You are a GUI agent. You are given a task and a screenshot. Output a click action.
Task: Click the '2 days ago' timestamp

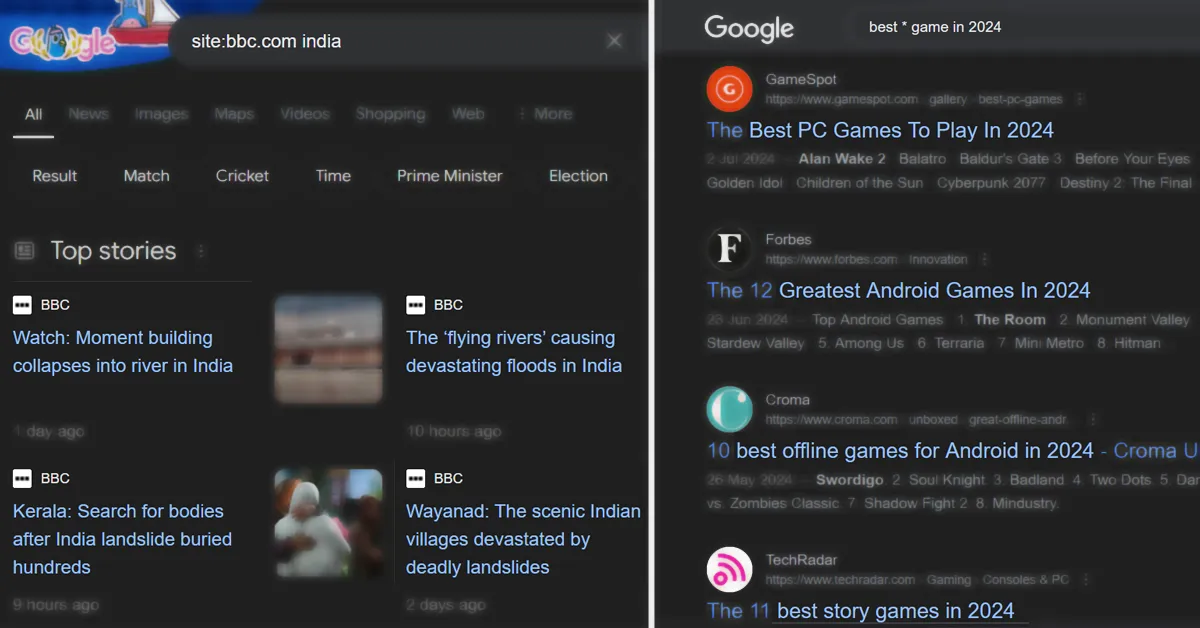(x=446, y=605)
